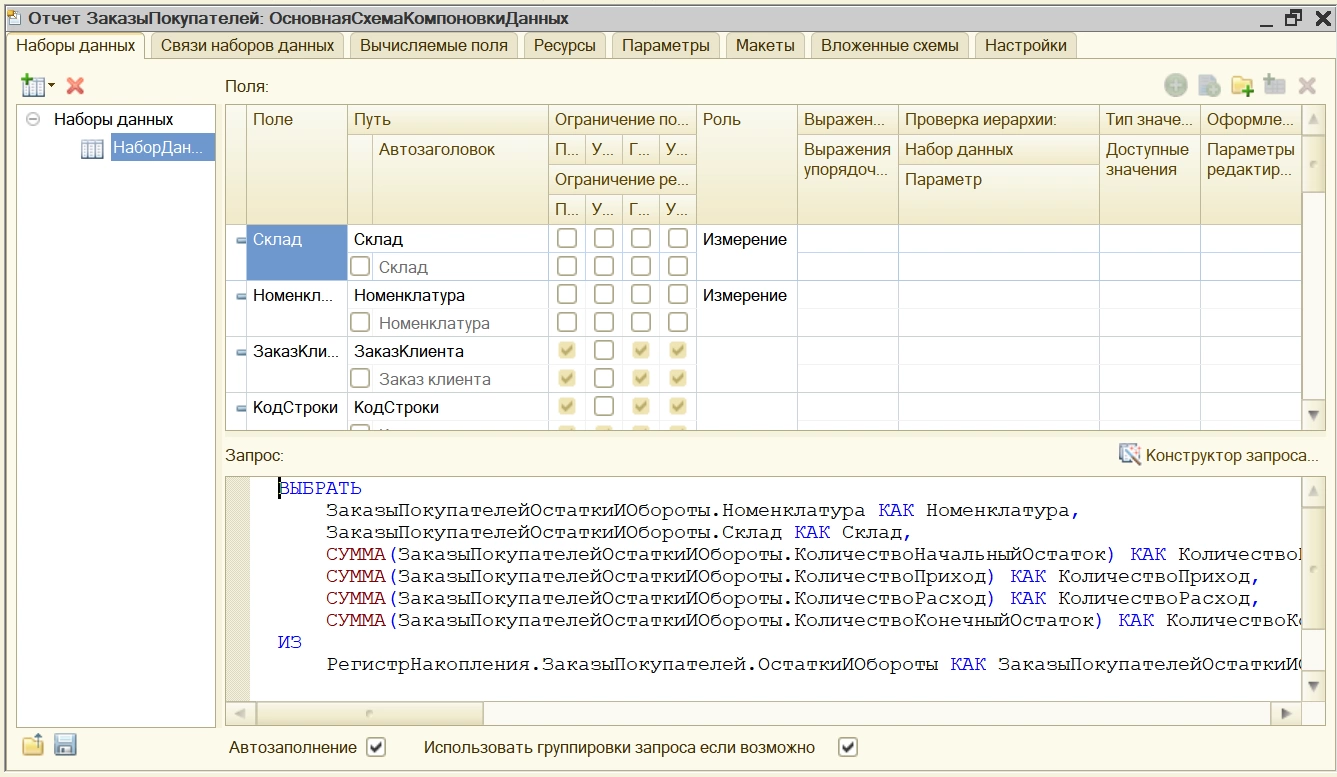Toggle Использовать группировки запроса checkbox
The width and height of the screenshot is (1337, 777).
point(847,747)
